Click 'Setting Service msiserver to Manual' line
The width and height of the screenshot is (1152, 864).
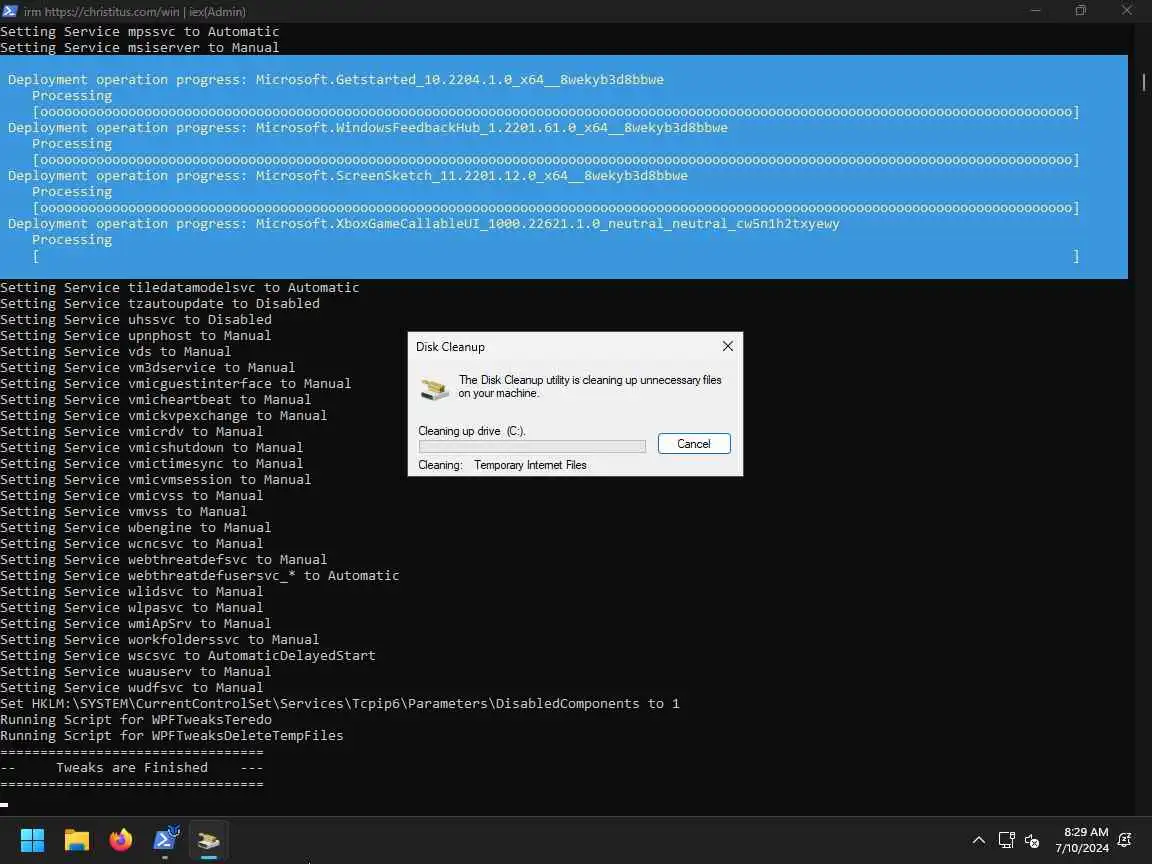[140, 48]
